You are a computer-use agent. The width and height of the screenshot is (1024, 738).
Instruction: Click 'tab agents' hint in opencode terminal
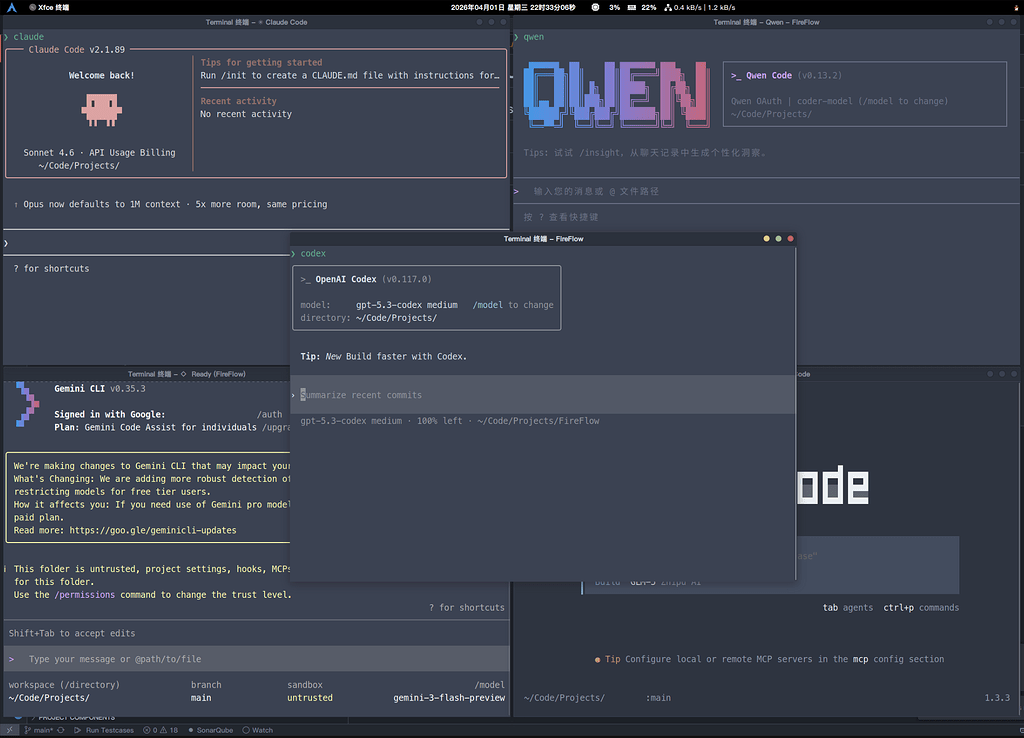(x=848, y=607)
